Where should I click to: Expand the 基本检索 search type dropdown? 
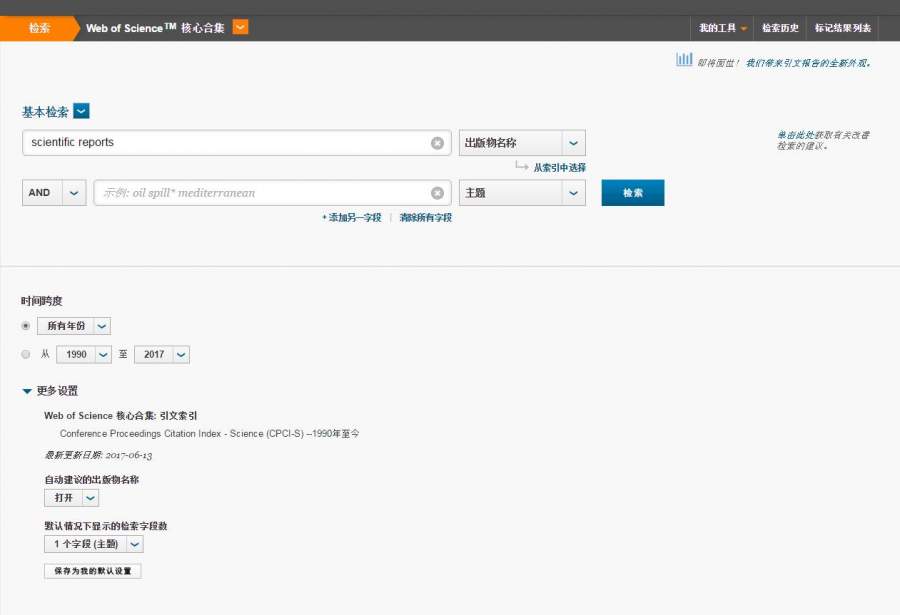tap(82, 111)
